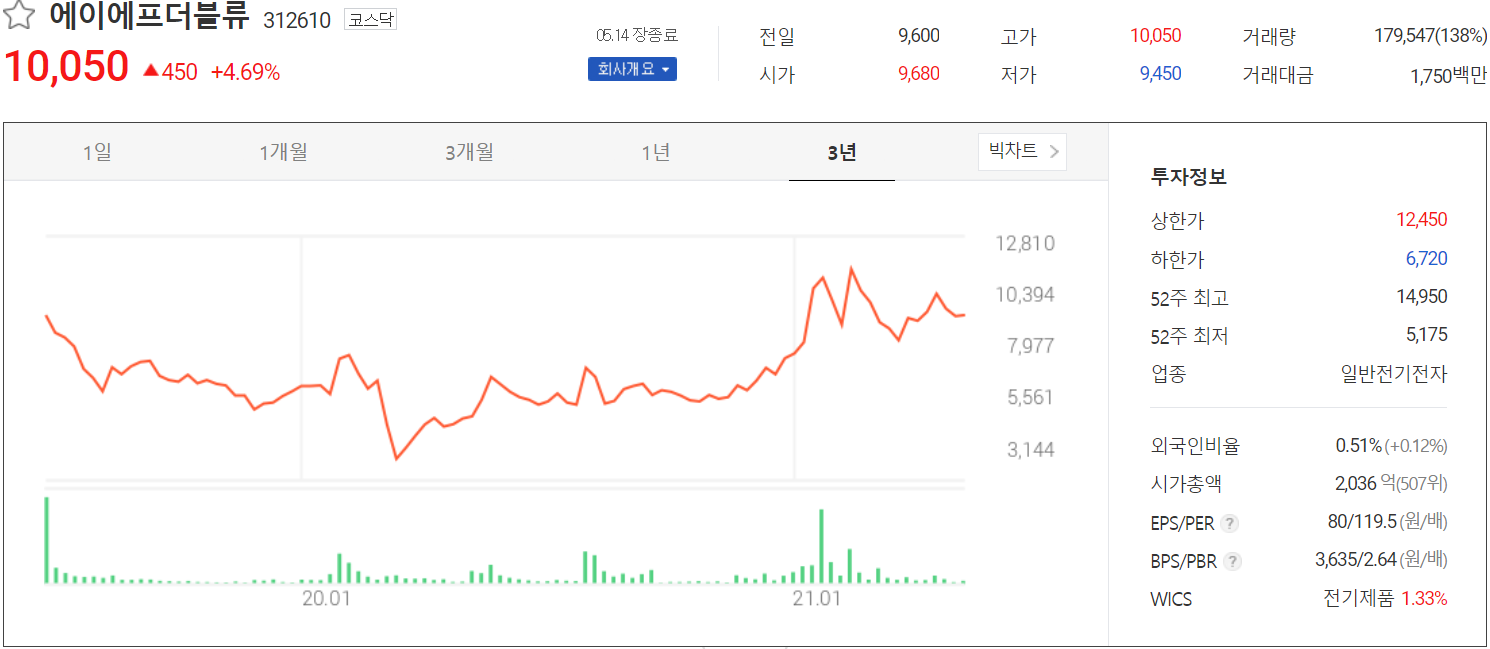
Task: Click 시가 value 9,680
Action: [919, 73]
